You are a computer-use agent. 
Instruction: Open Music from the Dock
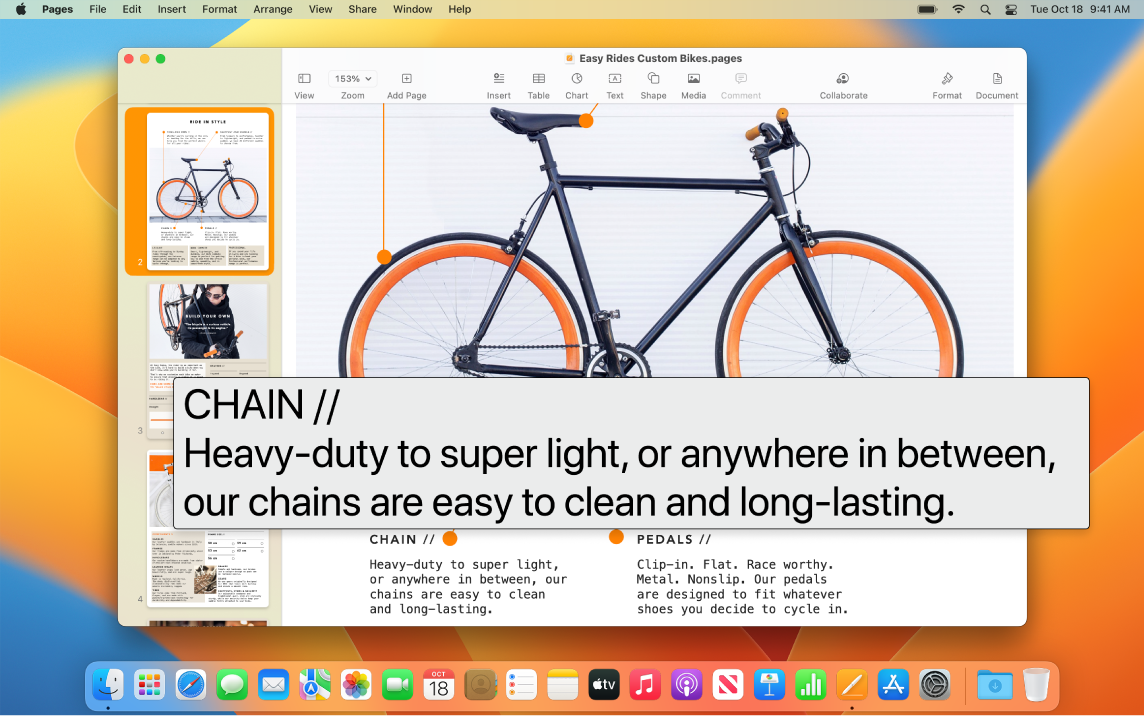(645, 685)
